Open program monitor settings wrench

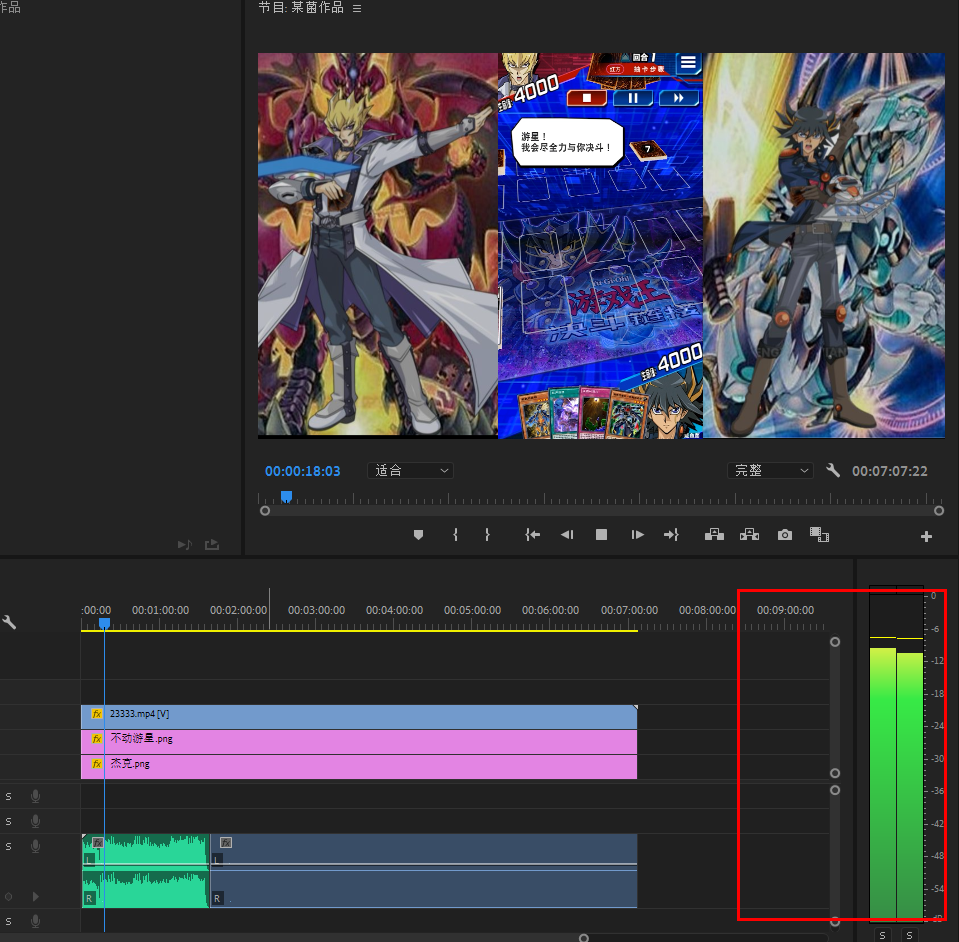[832, 470]
